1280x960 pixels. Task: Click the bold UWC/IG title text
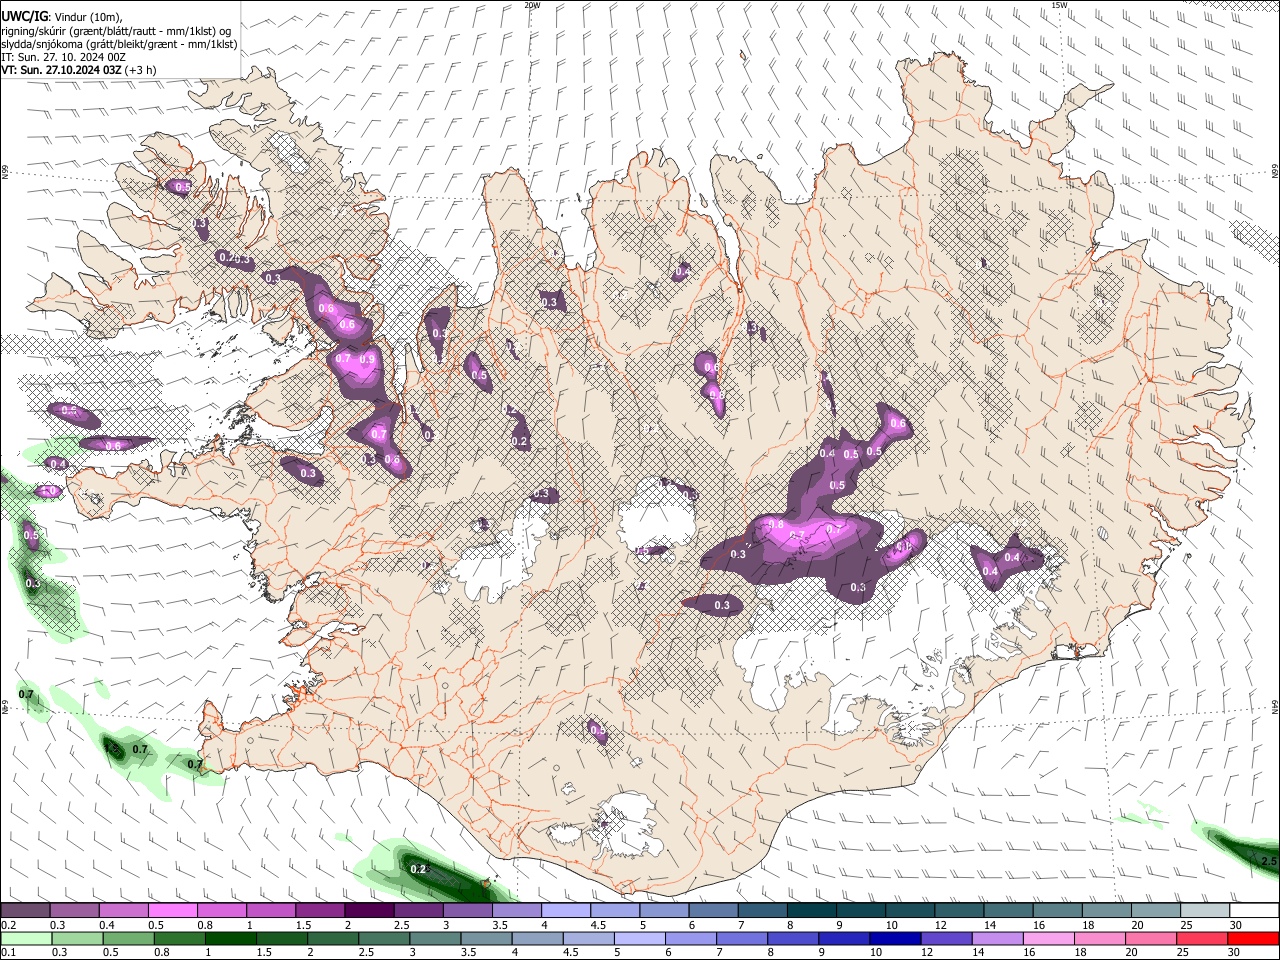(x=24, y=18)
